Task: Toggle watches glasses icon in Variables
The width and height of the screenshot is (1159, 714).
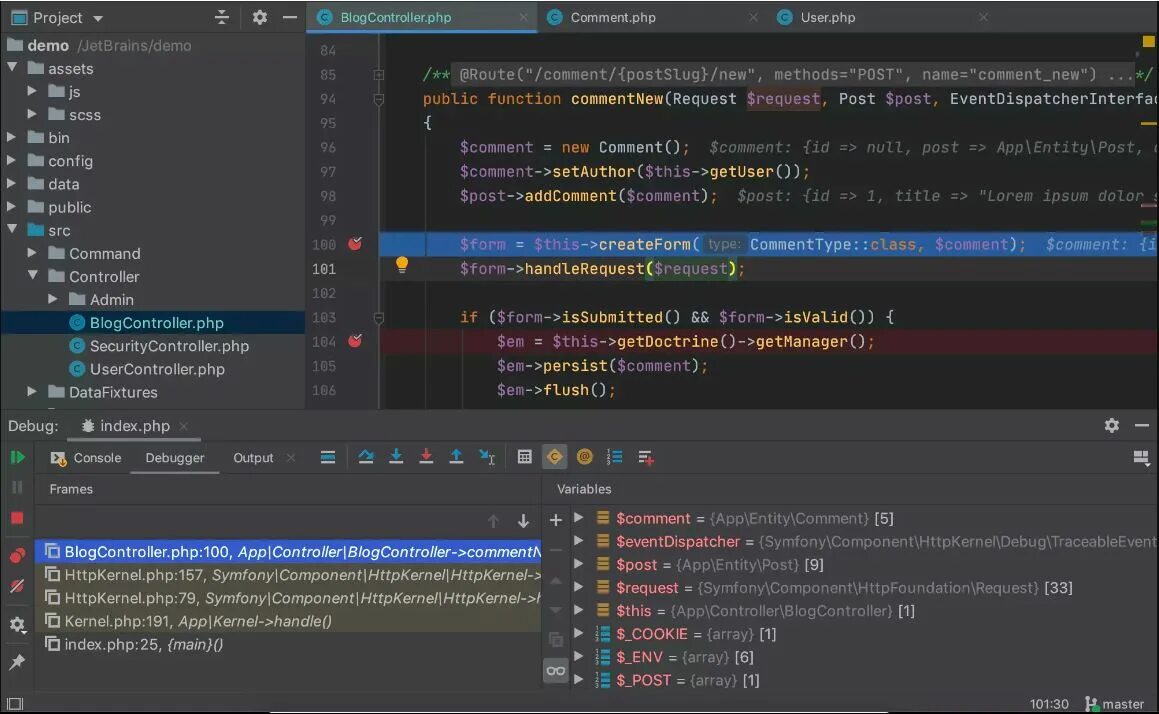Action: (x=556, y=671)
